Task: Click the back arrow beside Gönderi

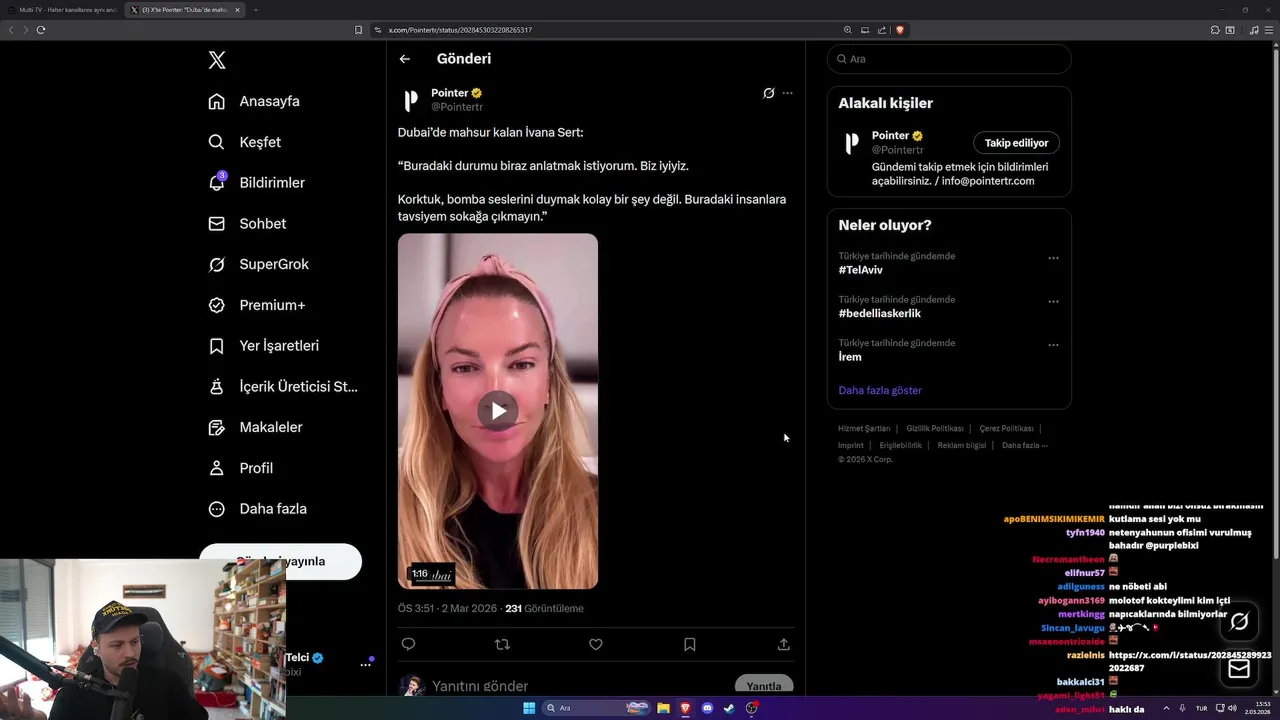Action: 405,59
